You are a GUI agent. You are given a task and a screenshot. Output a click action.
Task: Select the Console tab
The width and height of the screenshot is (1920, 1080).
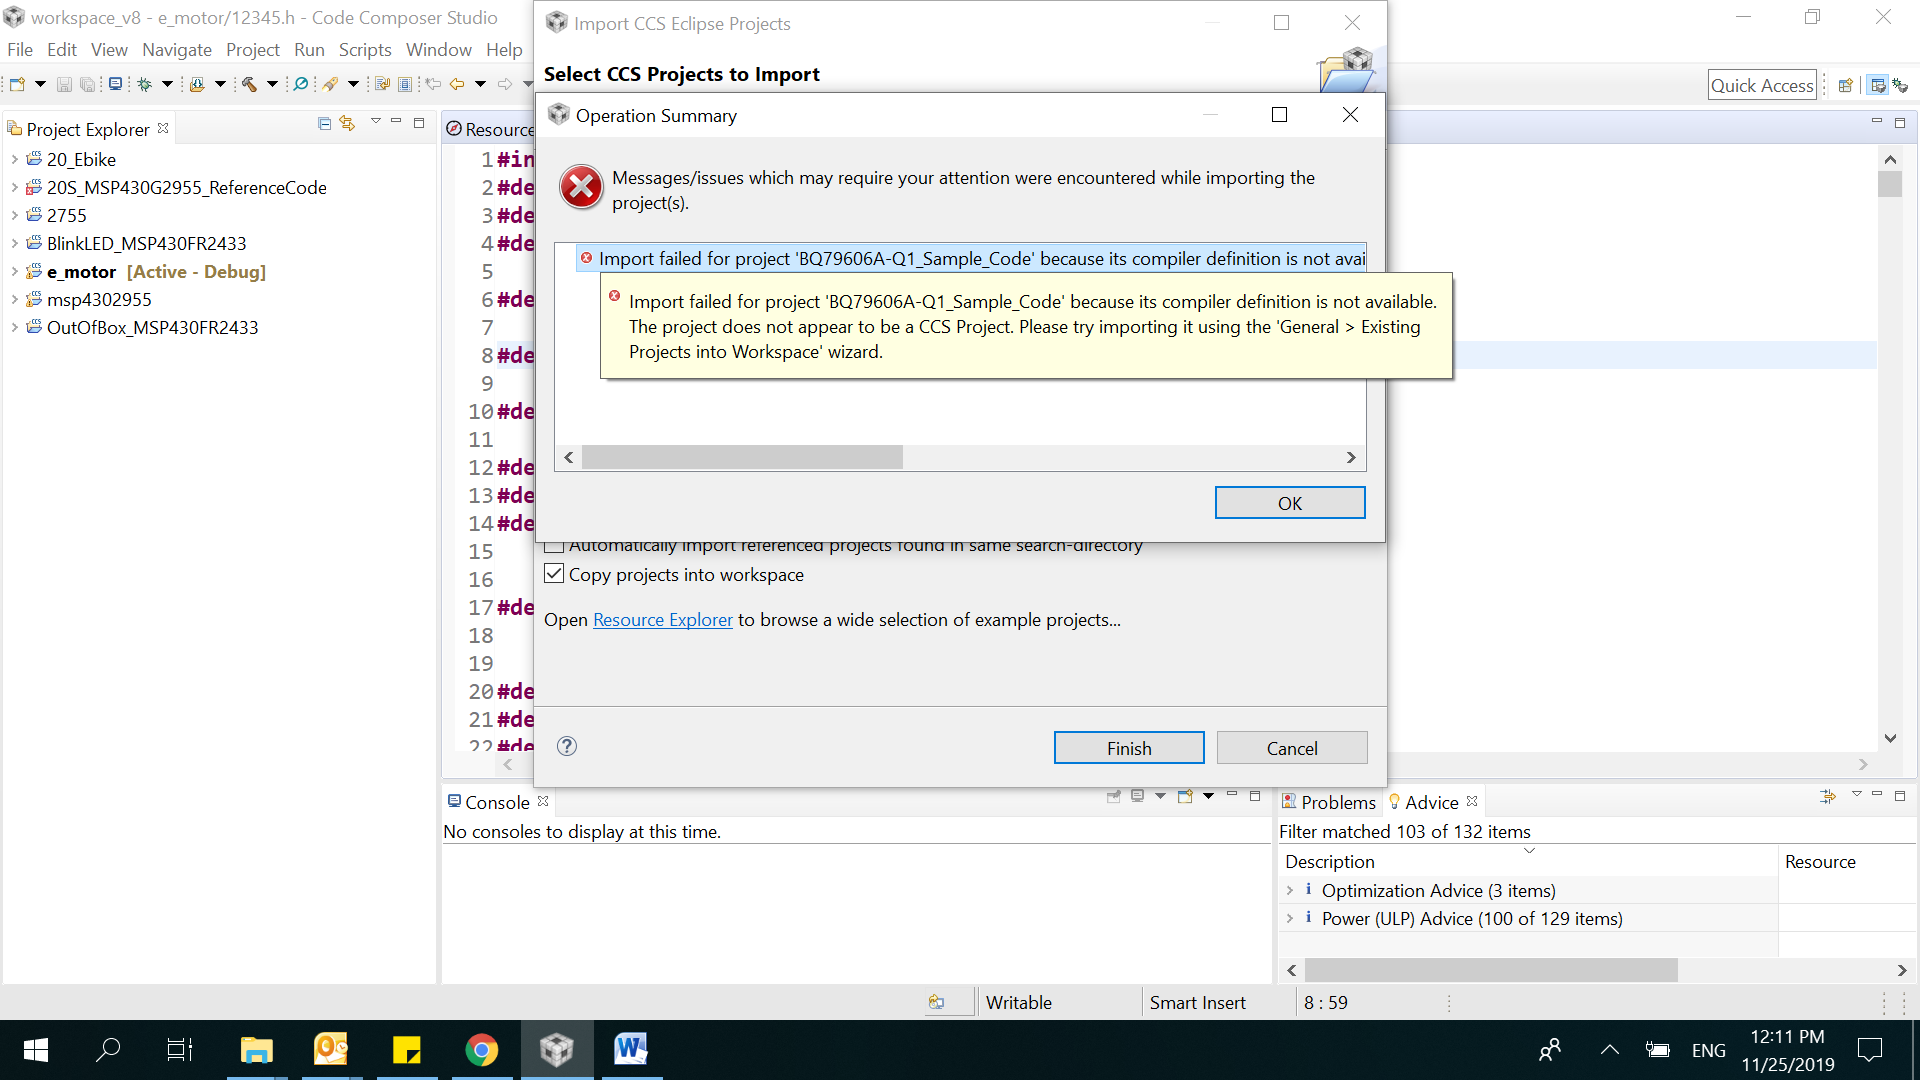[497, 802]
